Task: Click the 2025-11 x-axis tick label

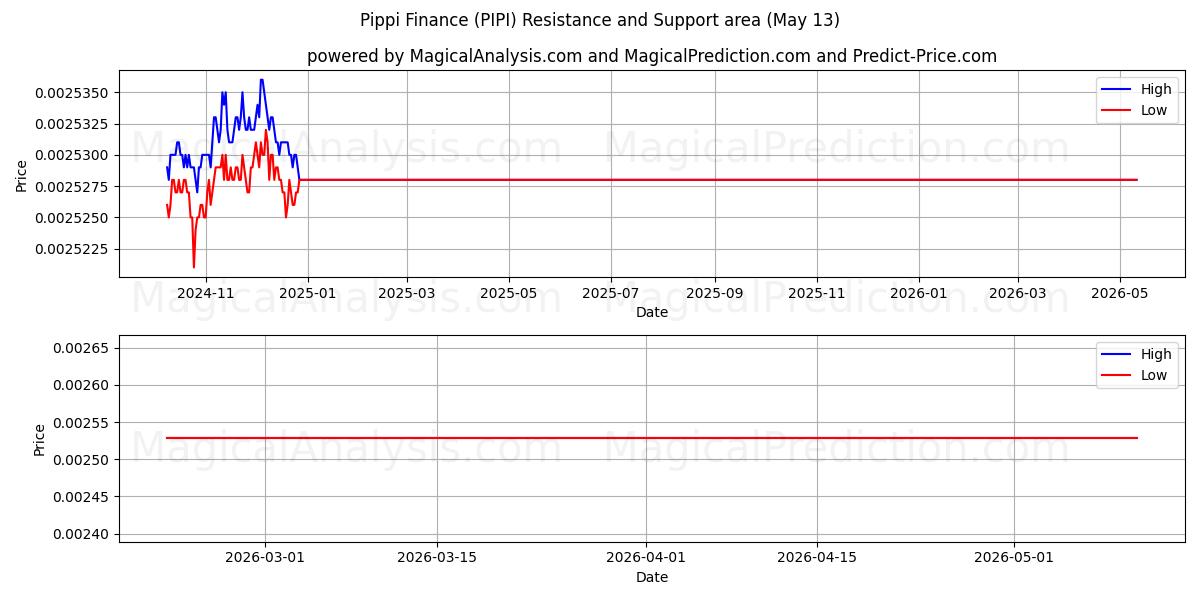Action: coord(816,293)
